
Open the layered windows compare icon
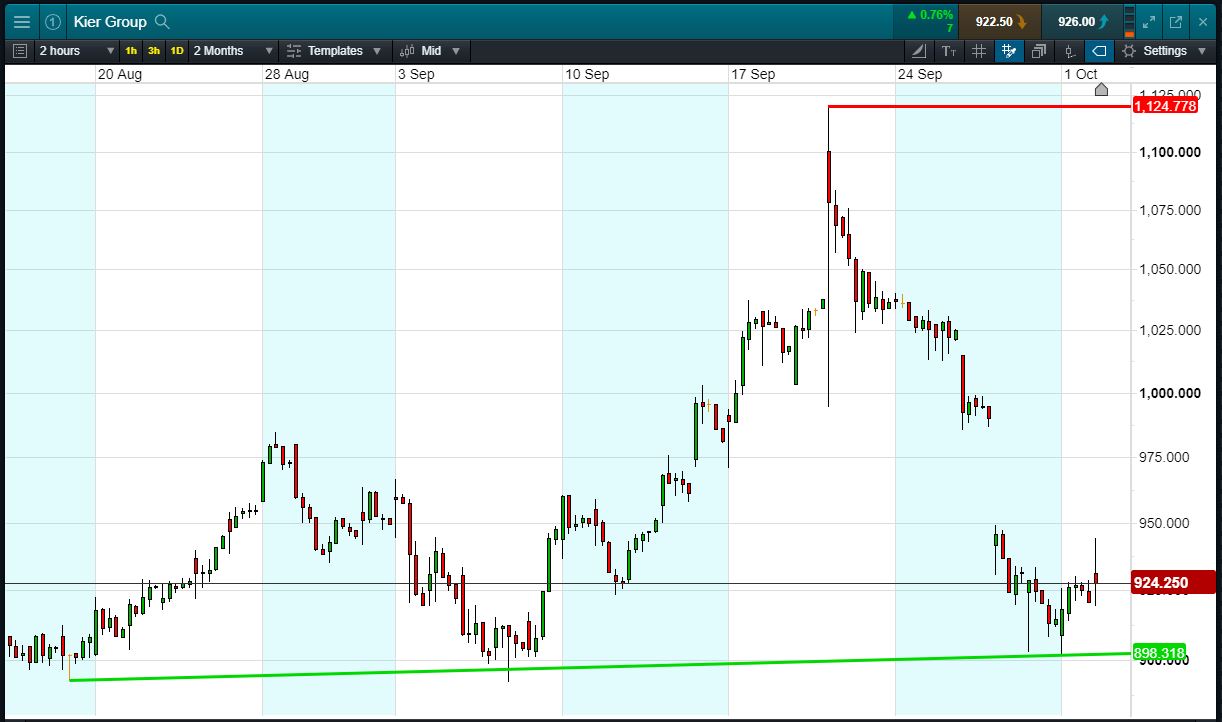(1039, 51)
